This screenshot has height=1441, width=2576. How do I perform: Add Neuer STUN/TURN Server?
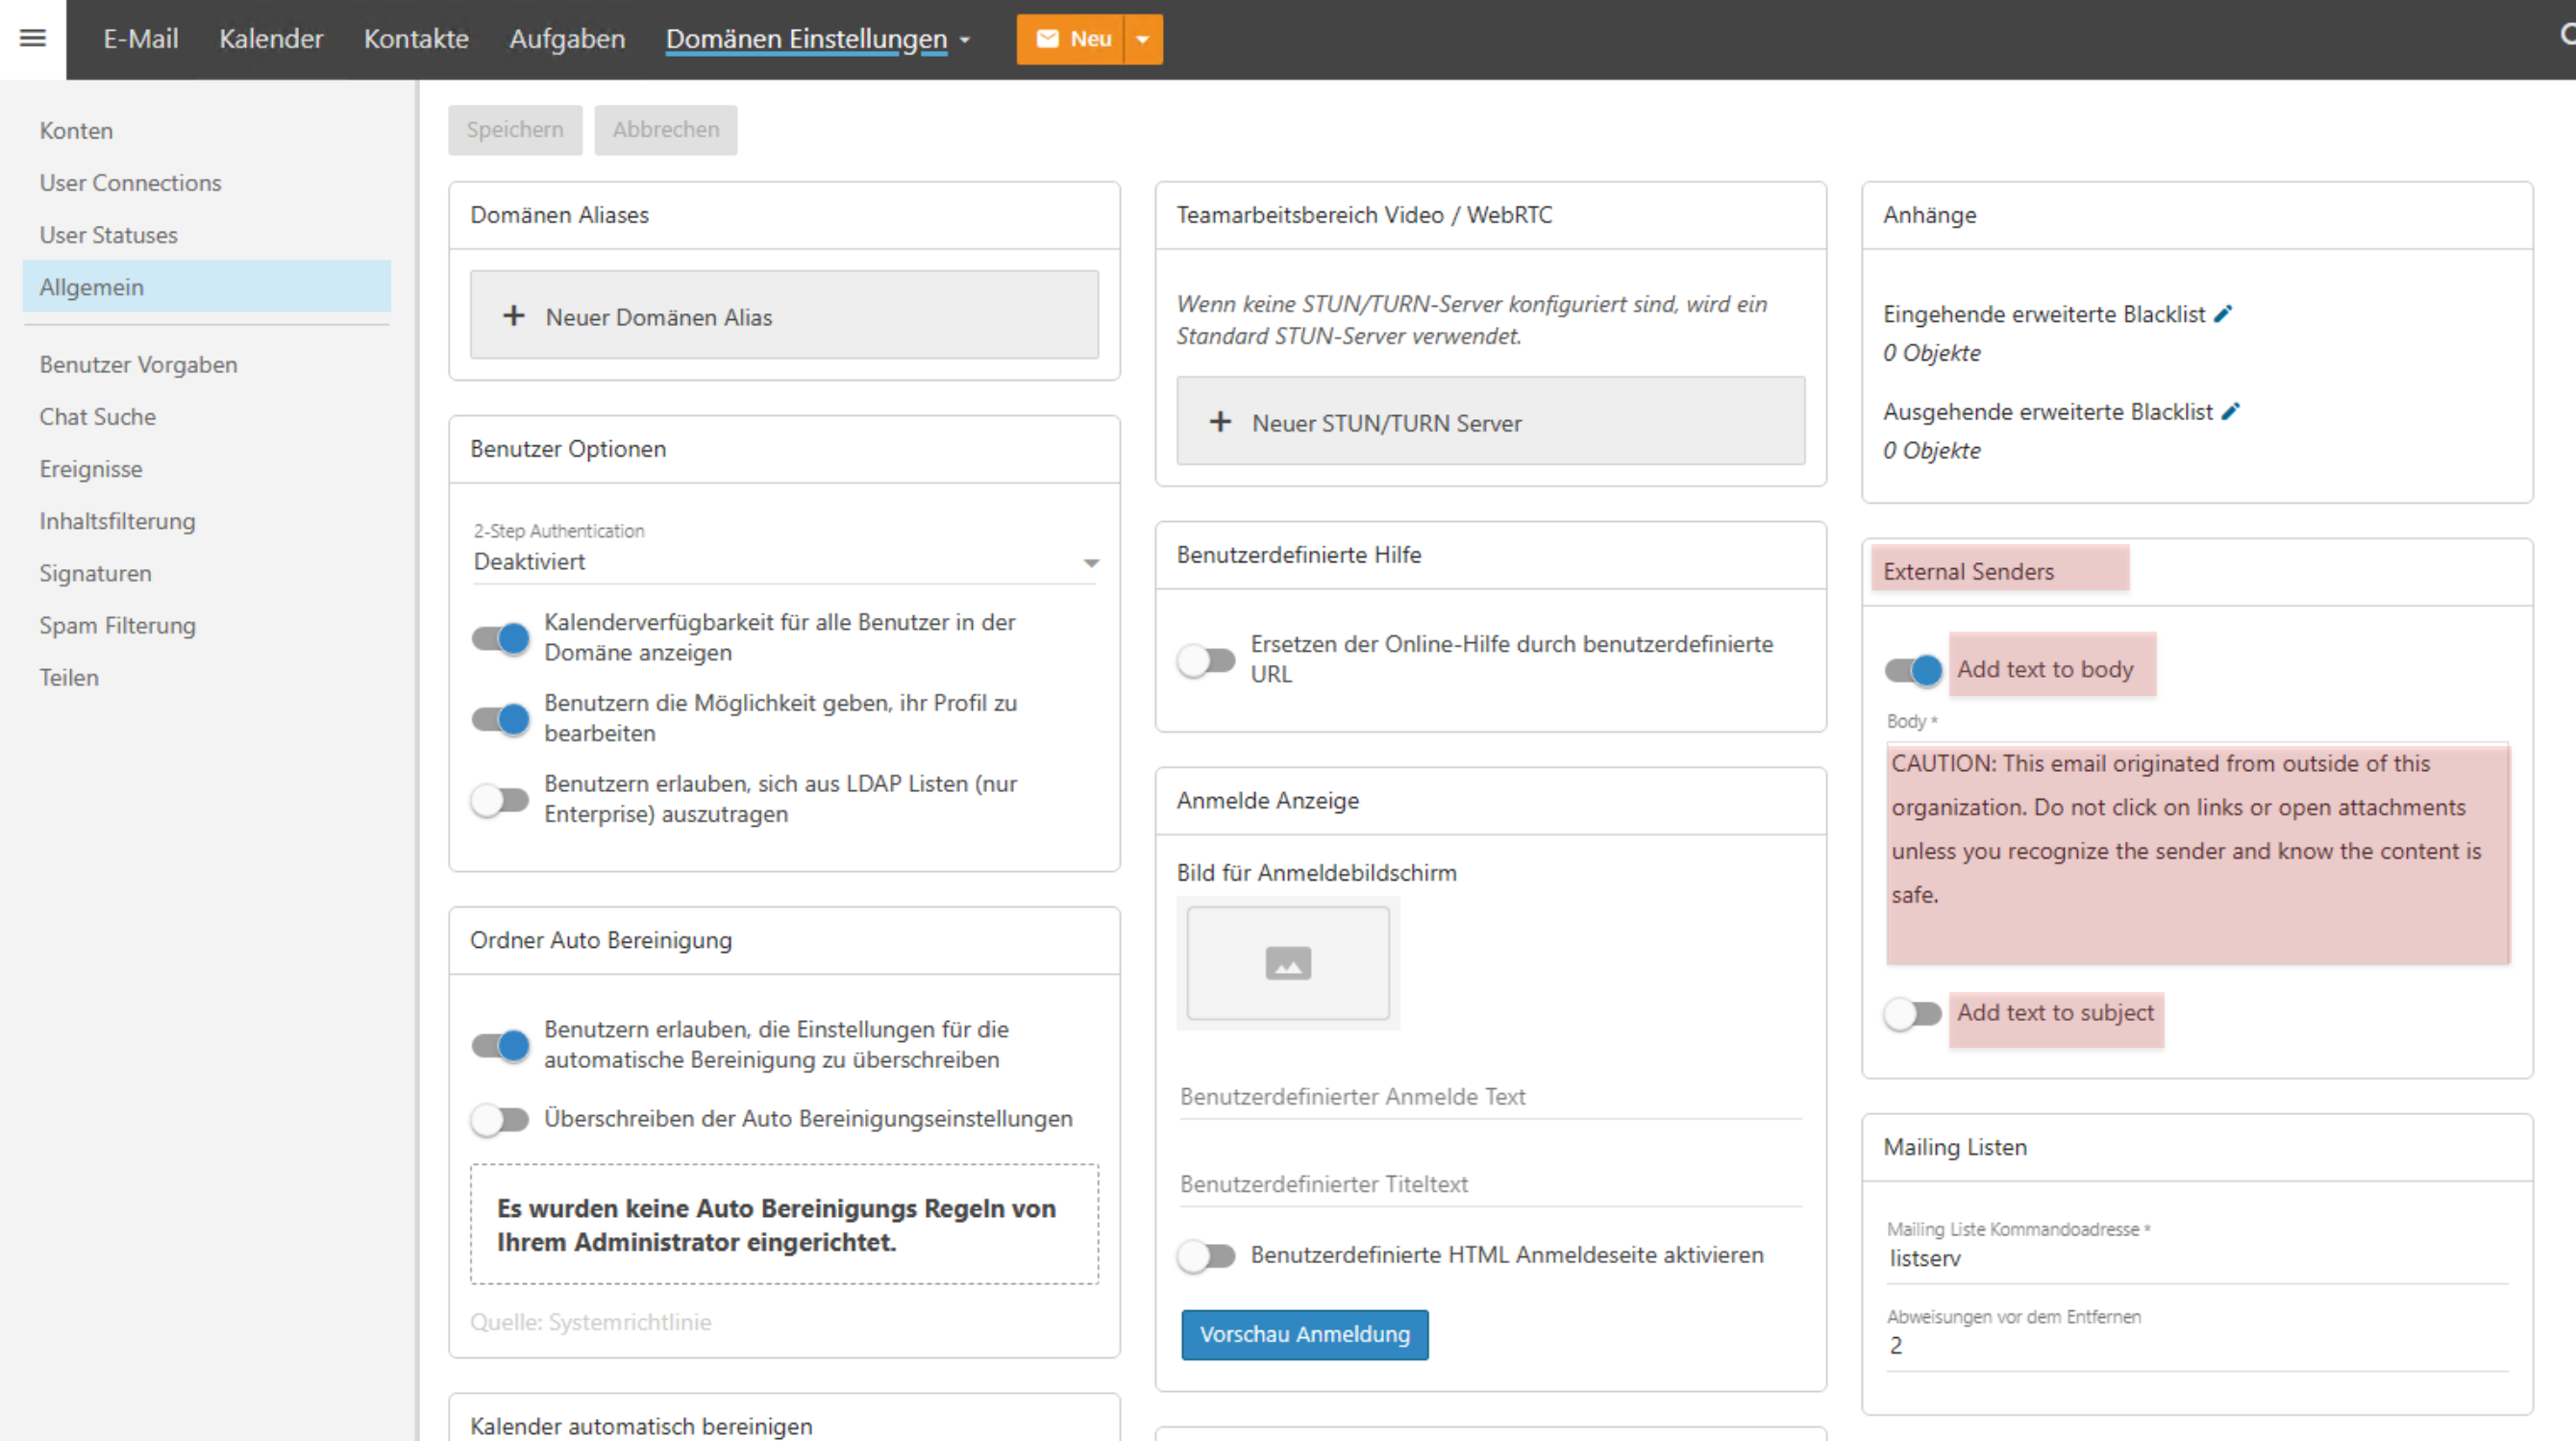[x=1491, y=421]
